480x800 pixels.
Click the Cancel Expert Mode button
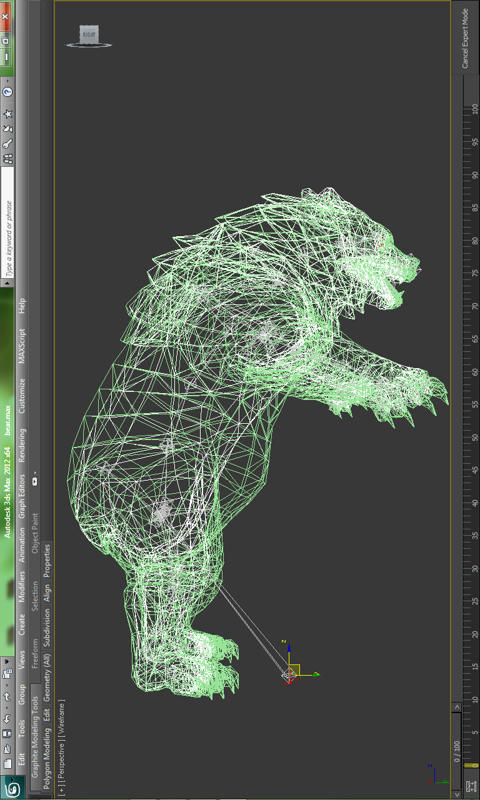[x=465, y=38]
